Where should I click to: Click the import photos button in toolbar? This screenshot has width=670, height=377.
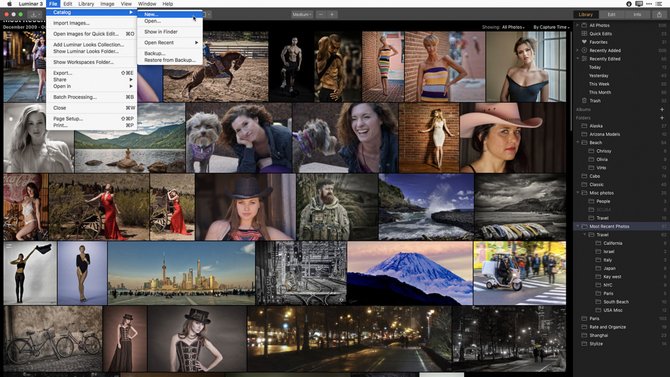coord(34,15)
